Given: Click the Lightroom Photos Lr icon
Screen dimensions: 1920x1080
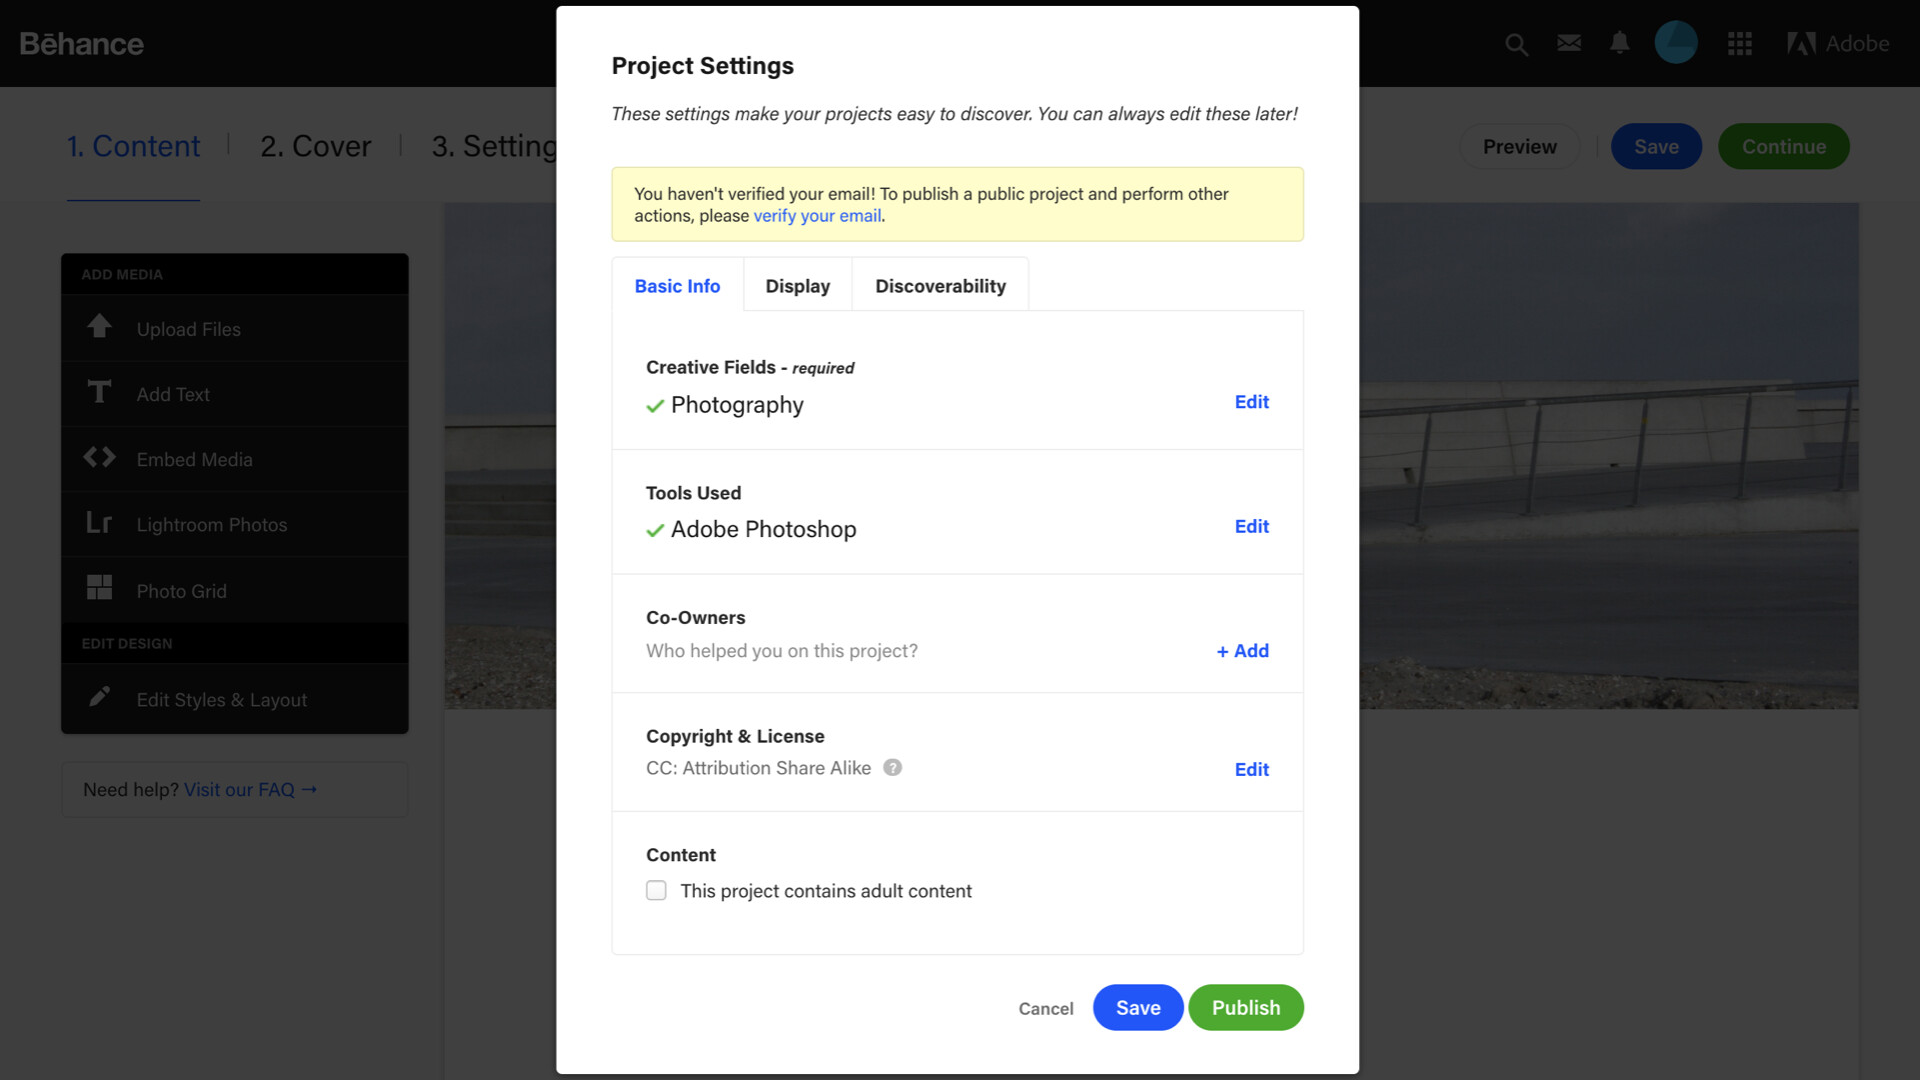Looking at the screenshot, I should 99,523.
